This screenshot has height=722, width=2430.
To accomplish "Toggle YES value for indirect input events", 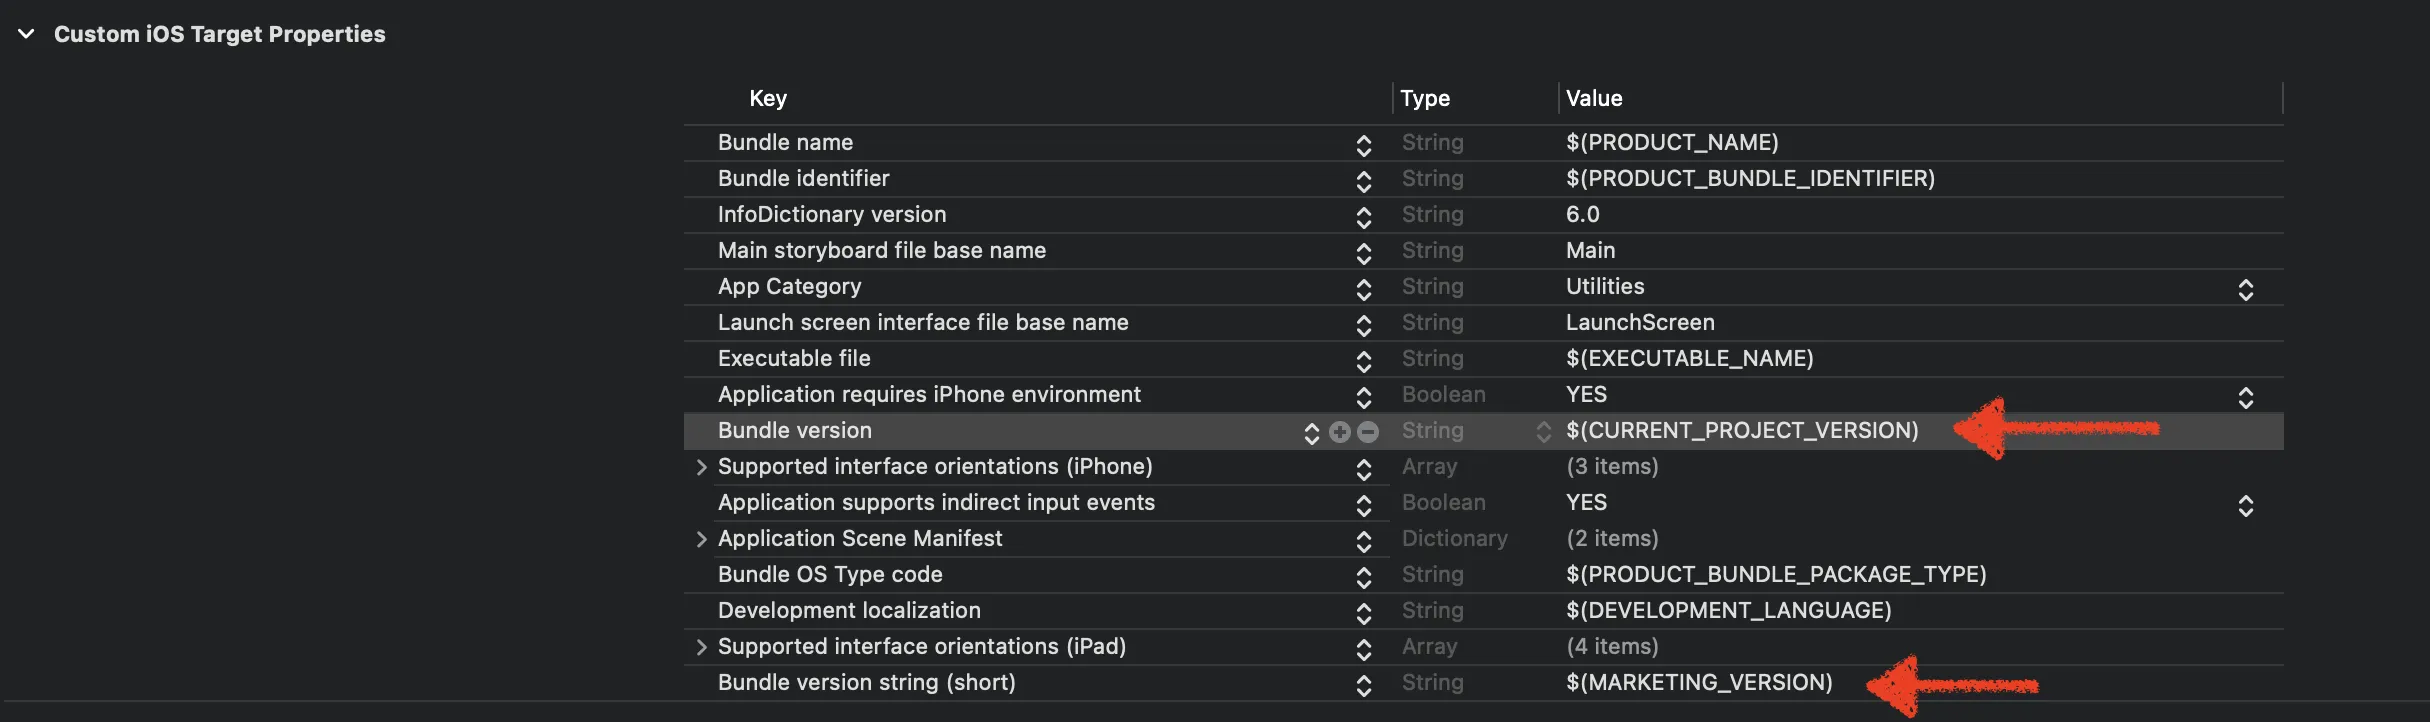I will coord(2245,505).
